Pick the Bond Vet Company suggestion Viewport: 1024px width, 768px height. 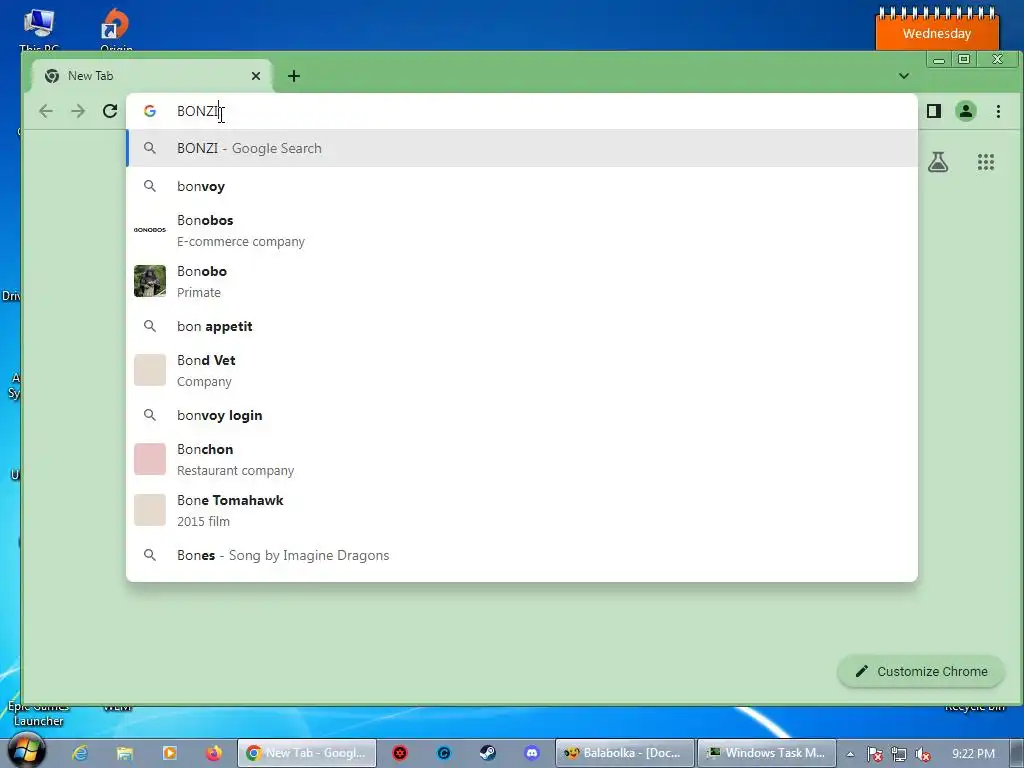coord(522,370)
